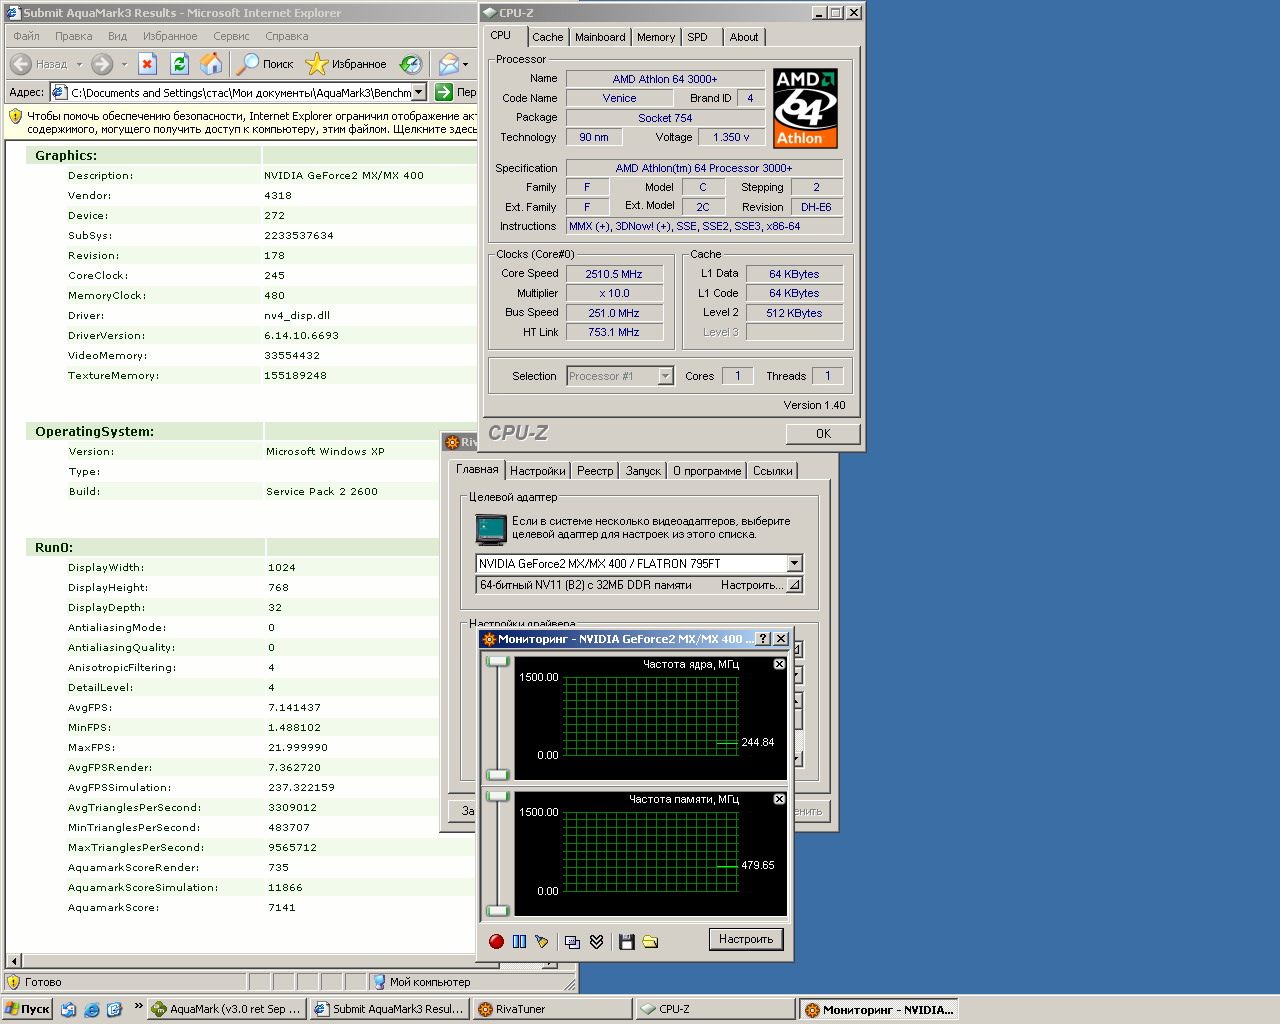1280x1024 pixels.
Task: Click the Настроить customize arrow for NV11 adapter
Action: [794, 585]
